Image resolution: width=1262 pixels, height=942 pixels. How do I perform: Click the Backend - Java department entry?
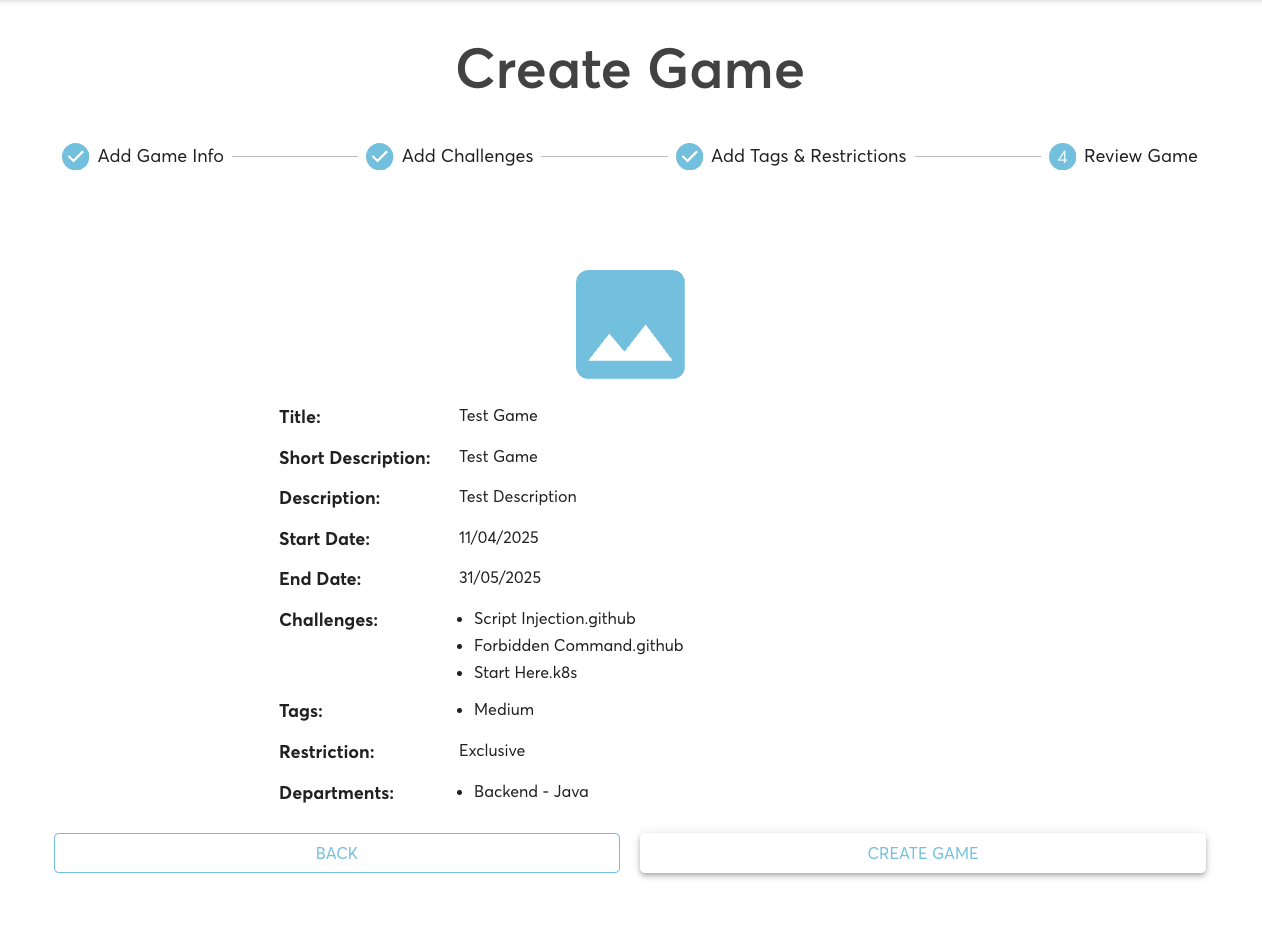point(531,791)
